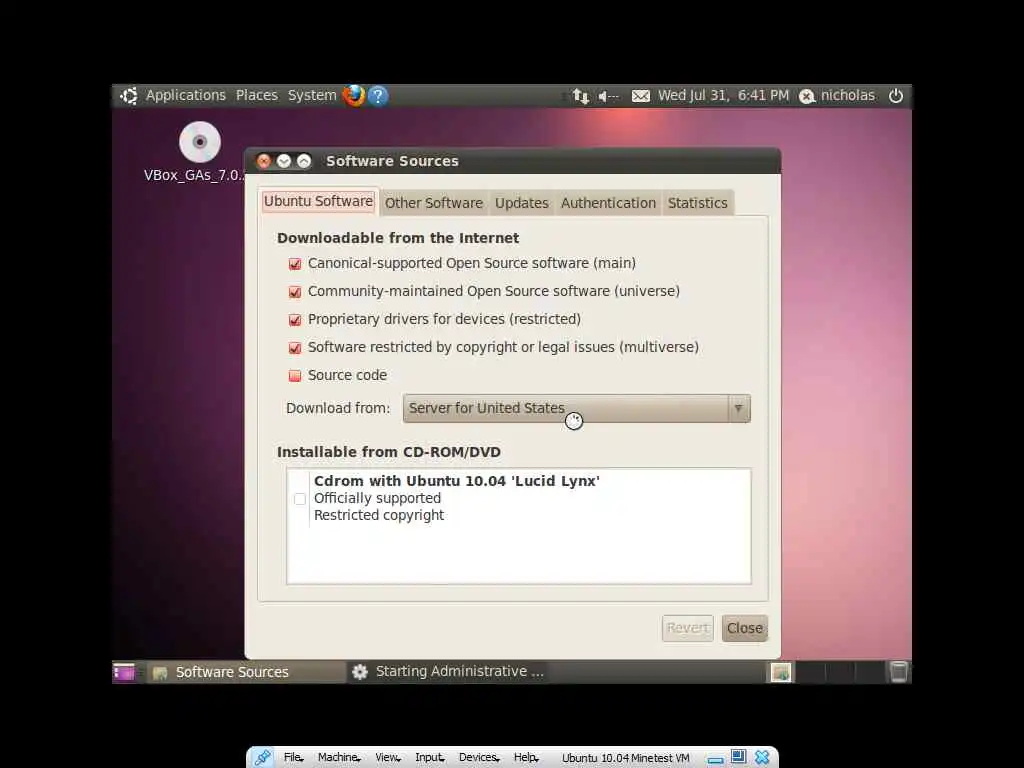Image resolution: width=1024 pixels, height=768 pixels.
Task: Launch Firefox from the top panel
Action: coord(354,95)
